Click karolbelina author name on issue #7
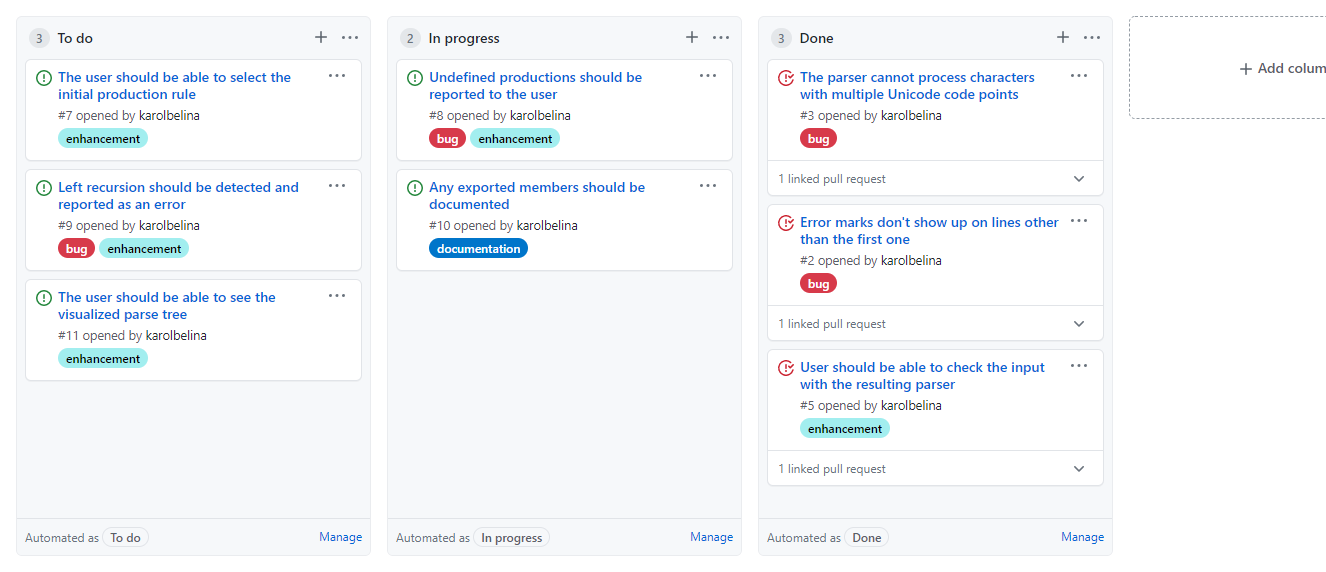1326x572 pixels. pyautogui.click(x=169, y=116)
